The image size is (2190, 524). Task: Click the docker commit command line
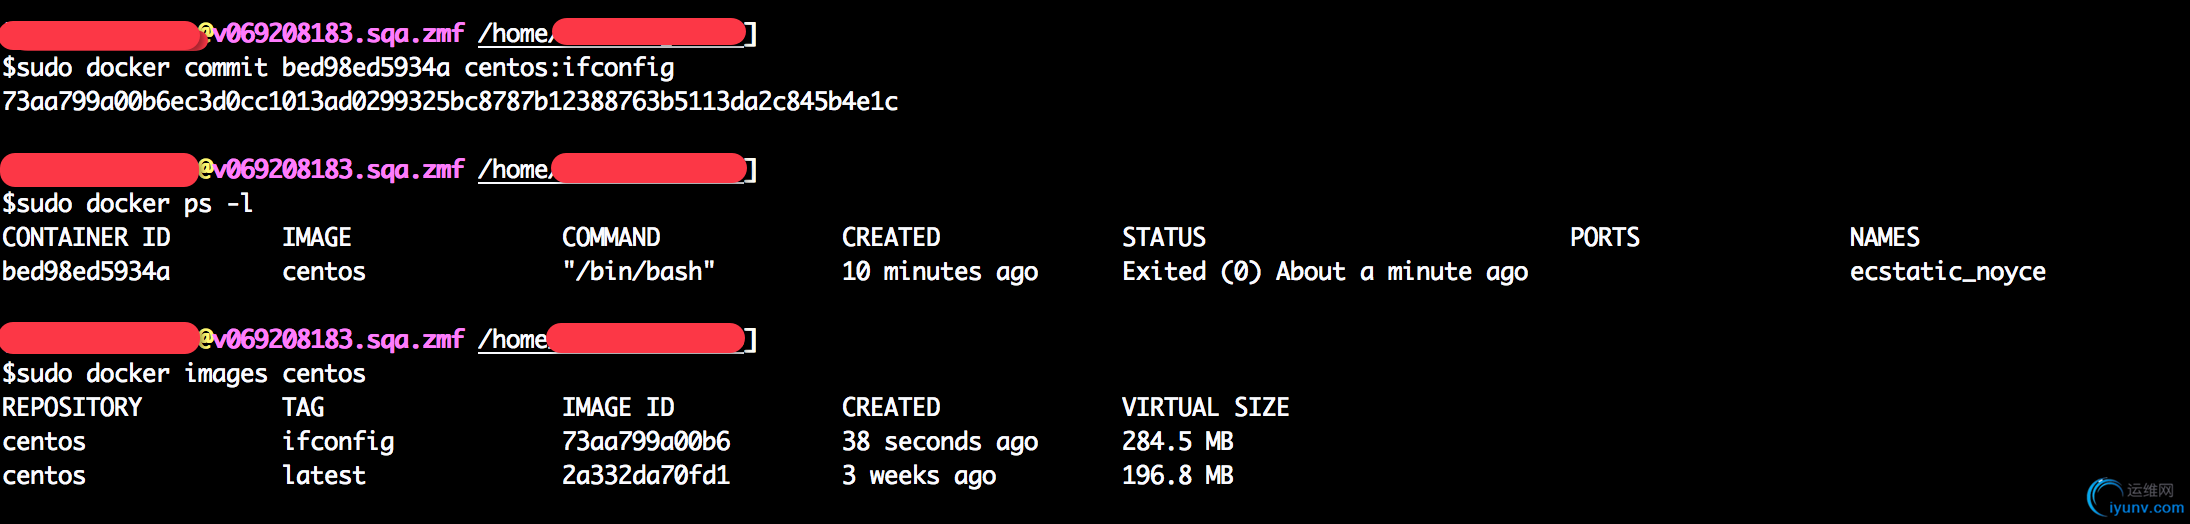point(338,68)
